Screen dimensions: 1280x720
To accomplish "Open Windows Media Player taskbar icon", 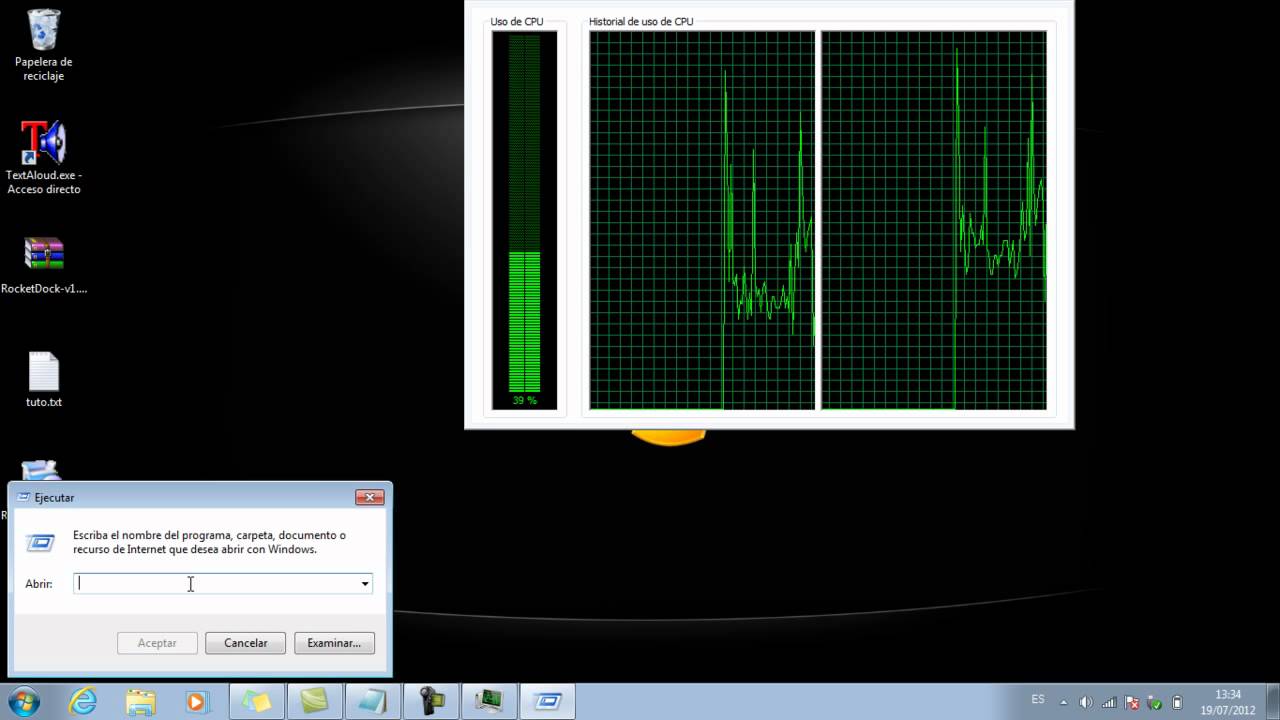I will [x=196, y=701].
